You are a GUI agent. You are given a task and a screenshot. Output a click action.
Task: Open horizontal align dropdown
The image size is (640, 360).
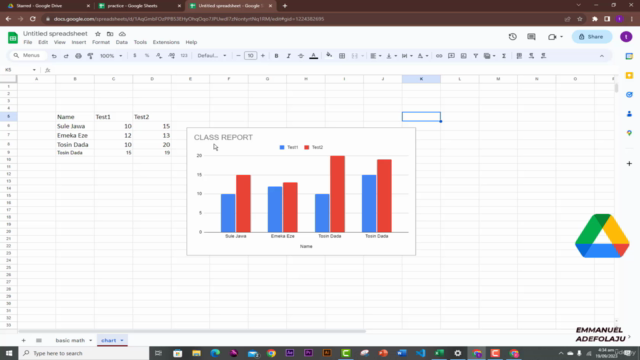point(375,56)
